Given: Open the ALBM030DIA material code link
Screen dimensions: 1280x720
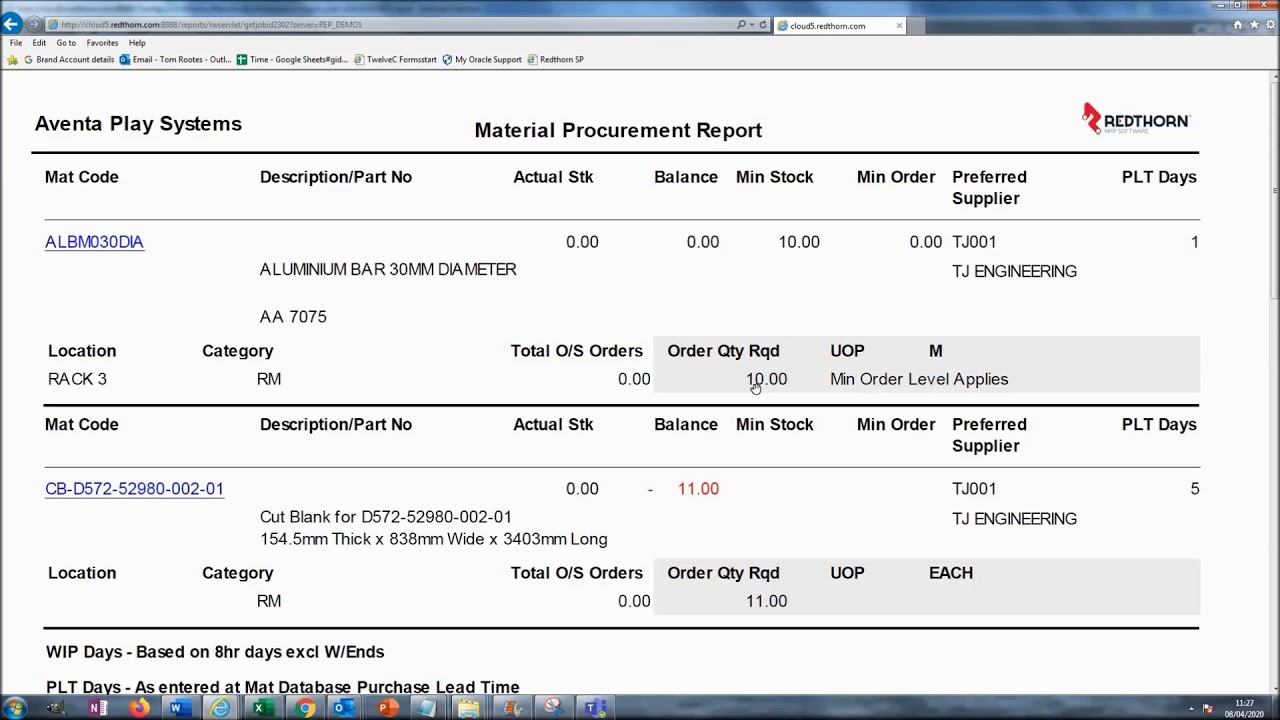Looking at the screenshot, I should tap(94, 242).
